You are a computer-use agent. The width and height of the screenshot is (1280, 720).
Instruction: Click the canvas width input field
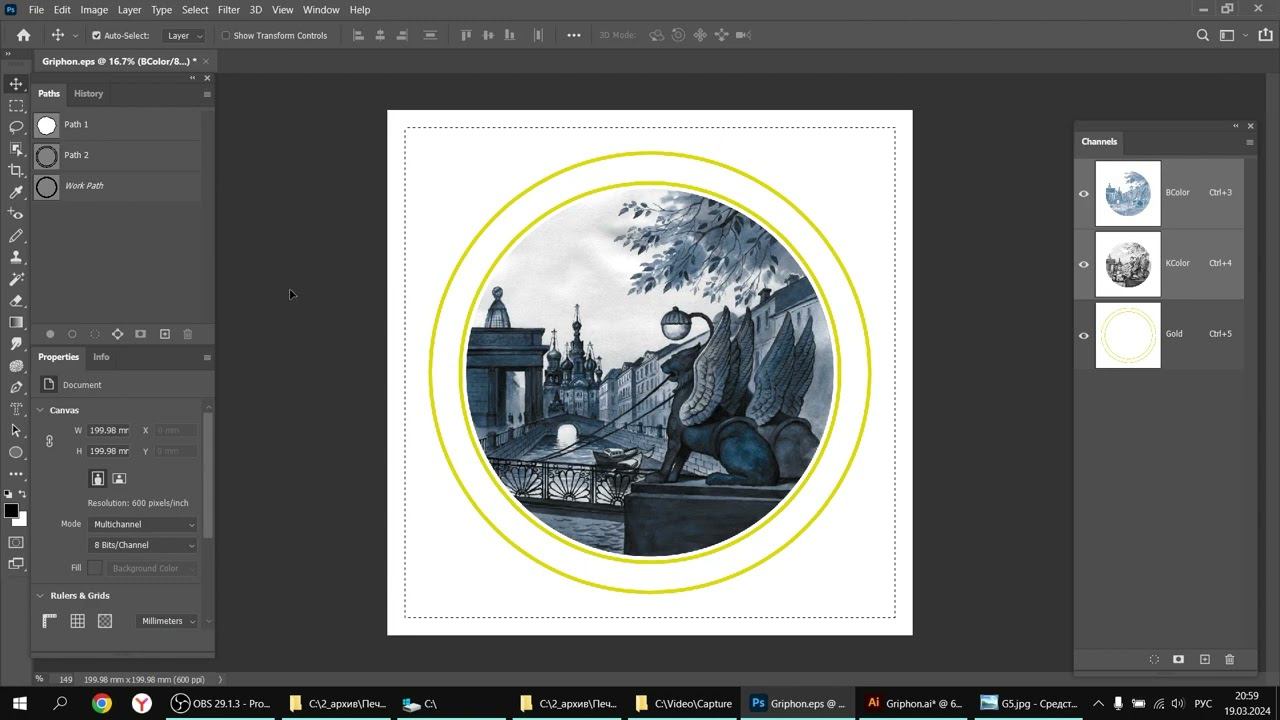[x=109, y=430]
